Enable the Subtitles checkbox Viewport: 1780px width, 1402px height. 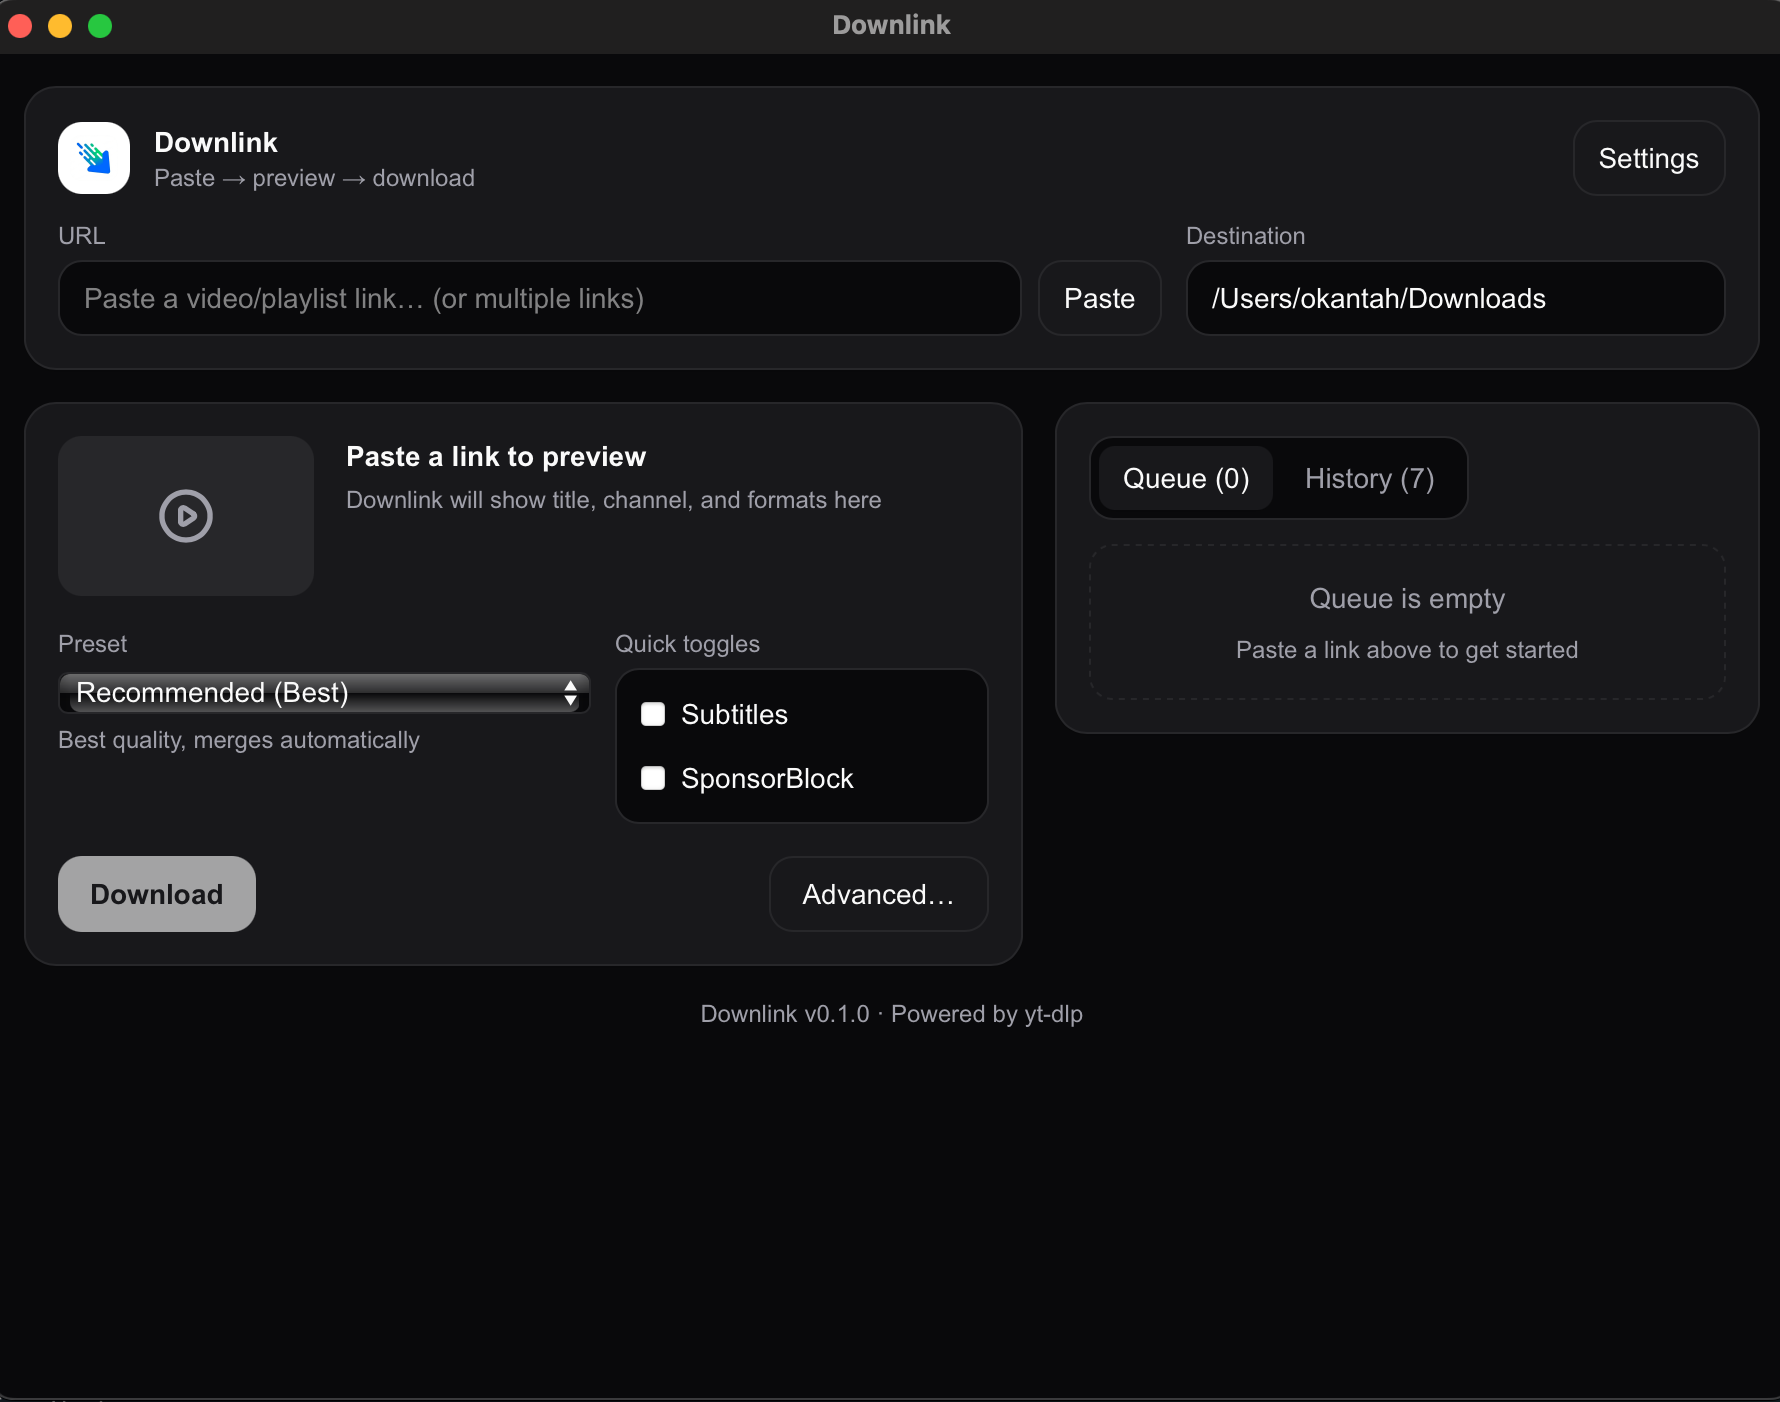(653, 714)
